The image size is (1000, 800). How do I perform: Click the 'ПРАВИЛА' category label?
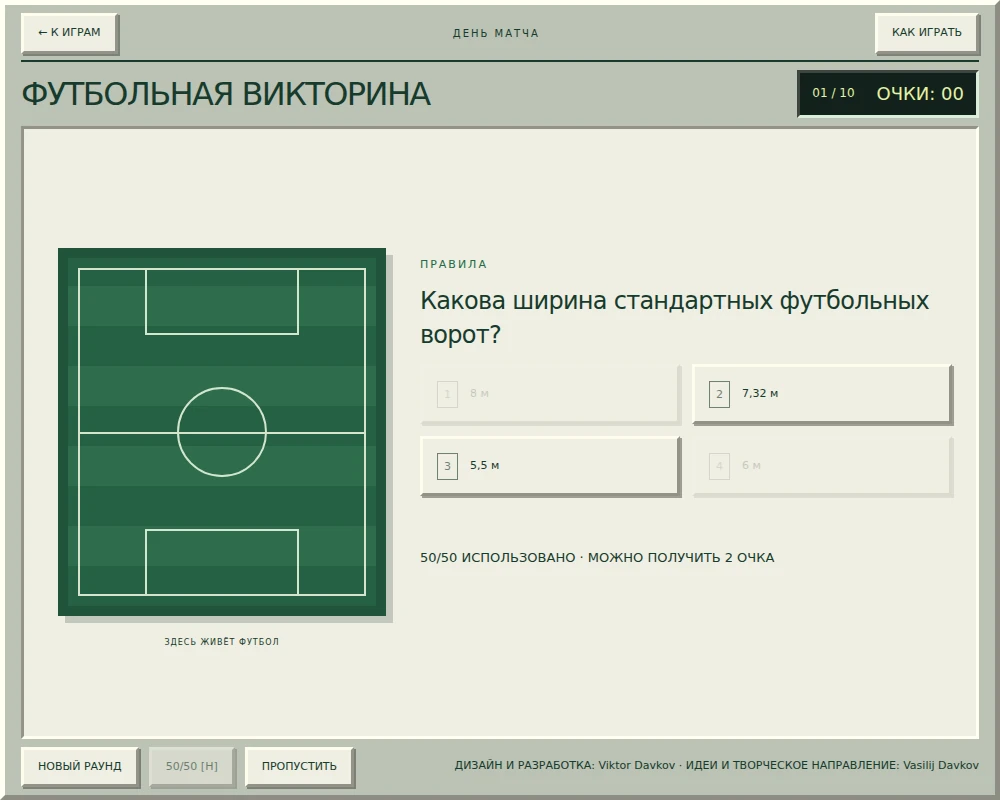click(453, 264)
